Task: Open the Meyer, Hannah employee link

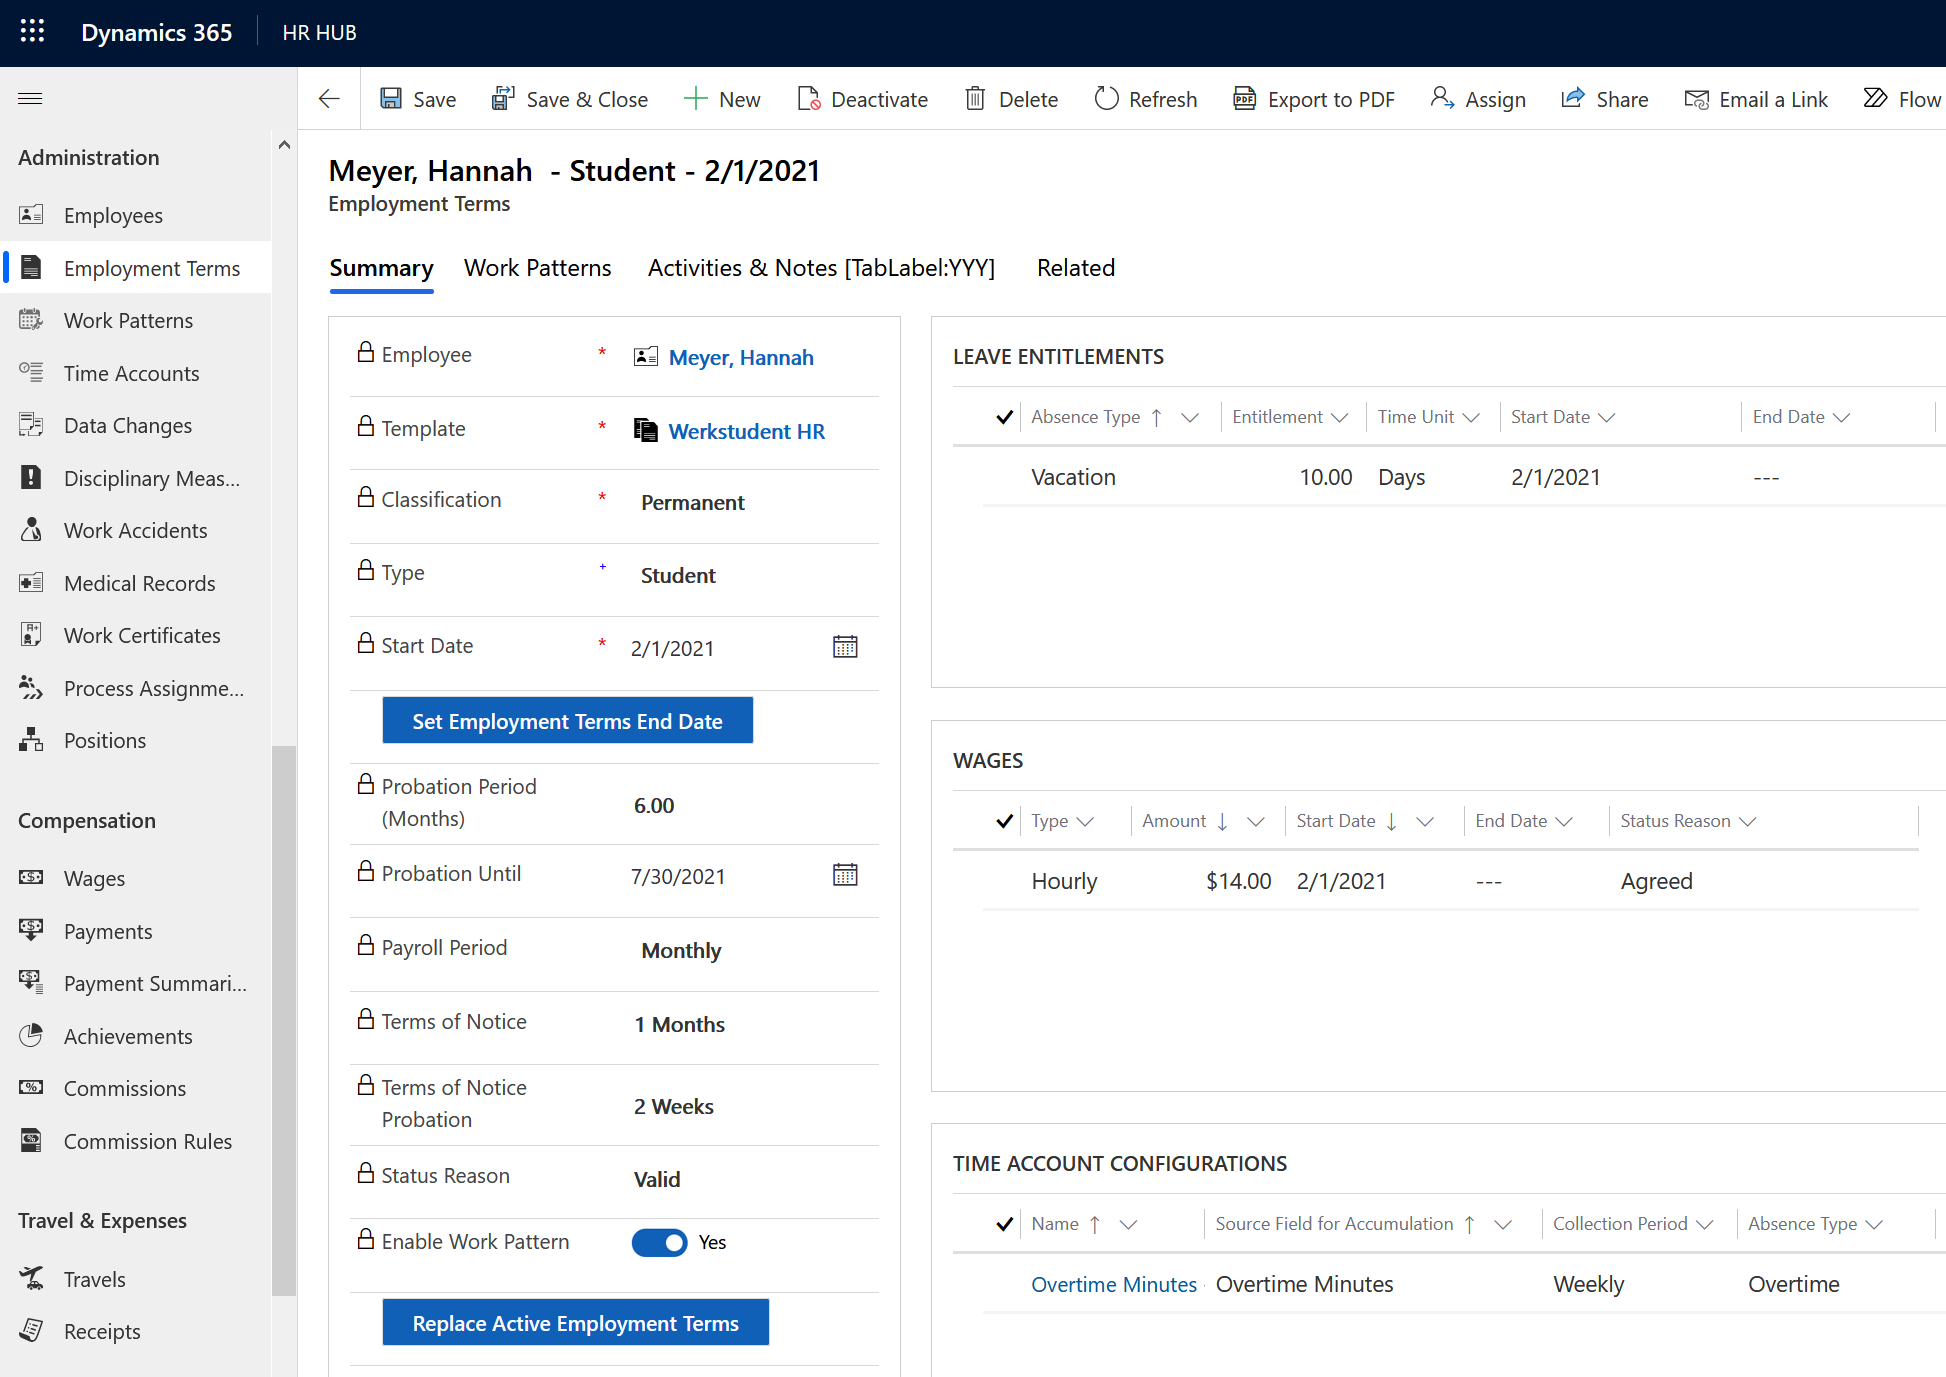Action: point(741,357)
